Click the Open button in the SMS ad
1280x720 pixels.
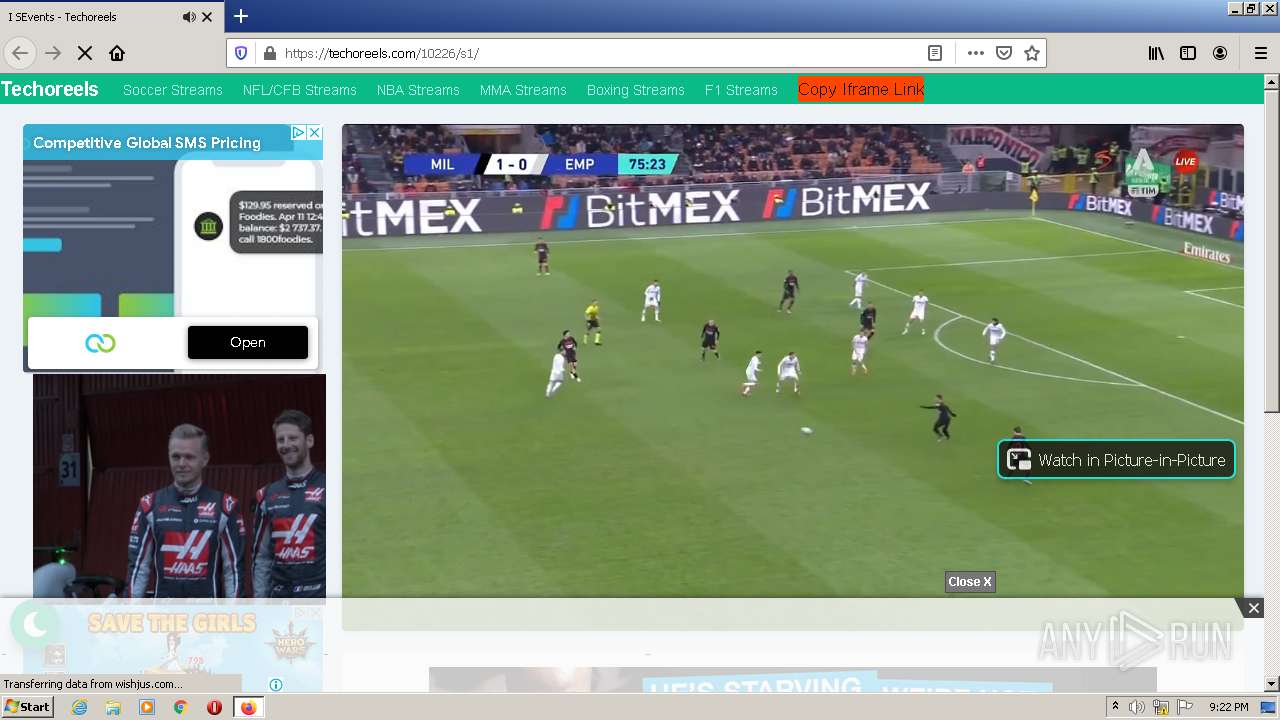[248, 342]
